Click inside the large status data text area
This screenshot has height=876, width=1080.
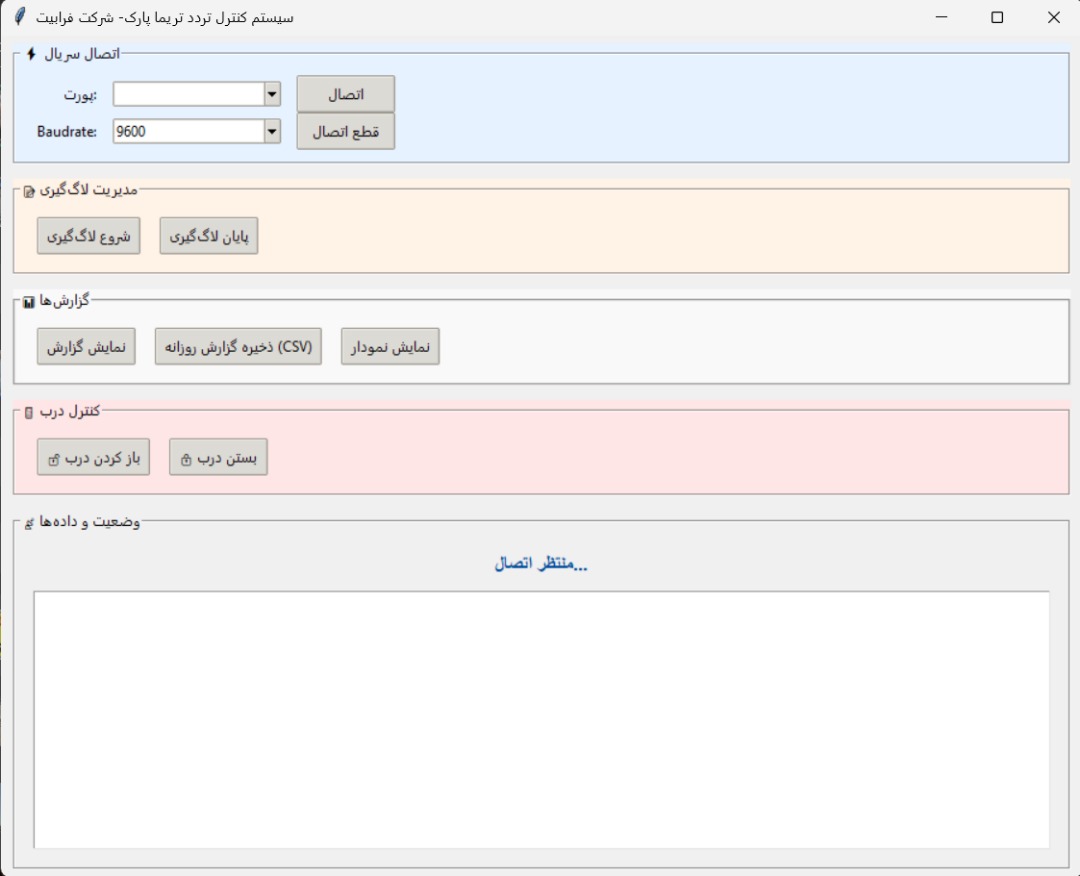(x=541, y=719)
